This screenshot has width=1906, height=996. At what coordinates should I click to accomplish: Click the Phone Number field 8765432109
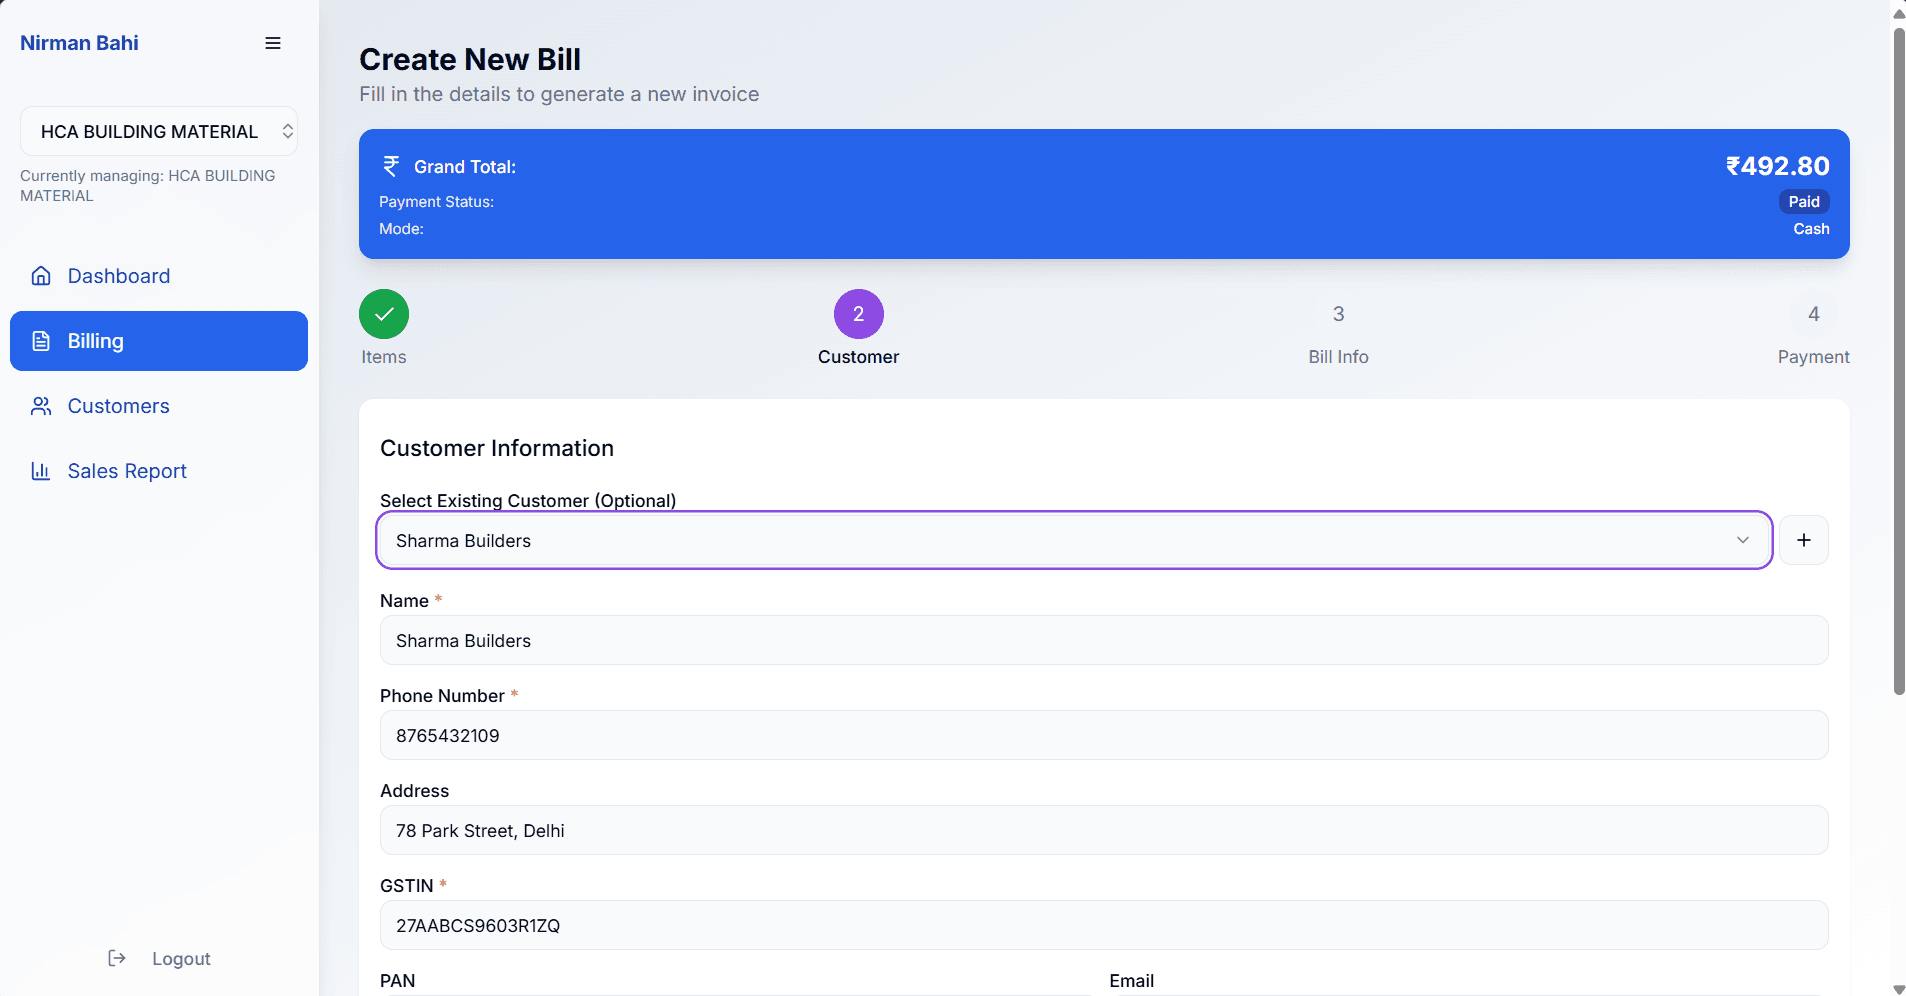click(x=1104, y=735)
